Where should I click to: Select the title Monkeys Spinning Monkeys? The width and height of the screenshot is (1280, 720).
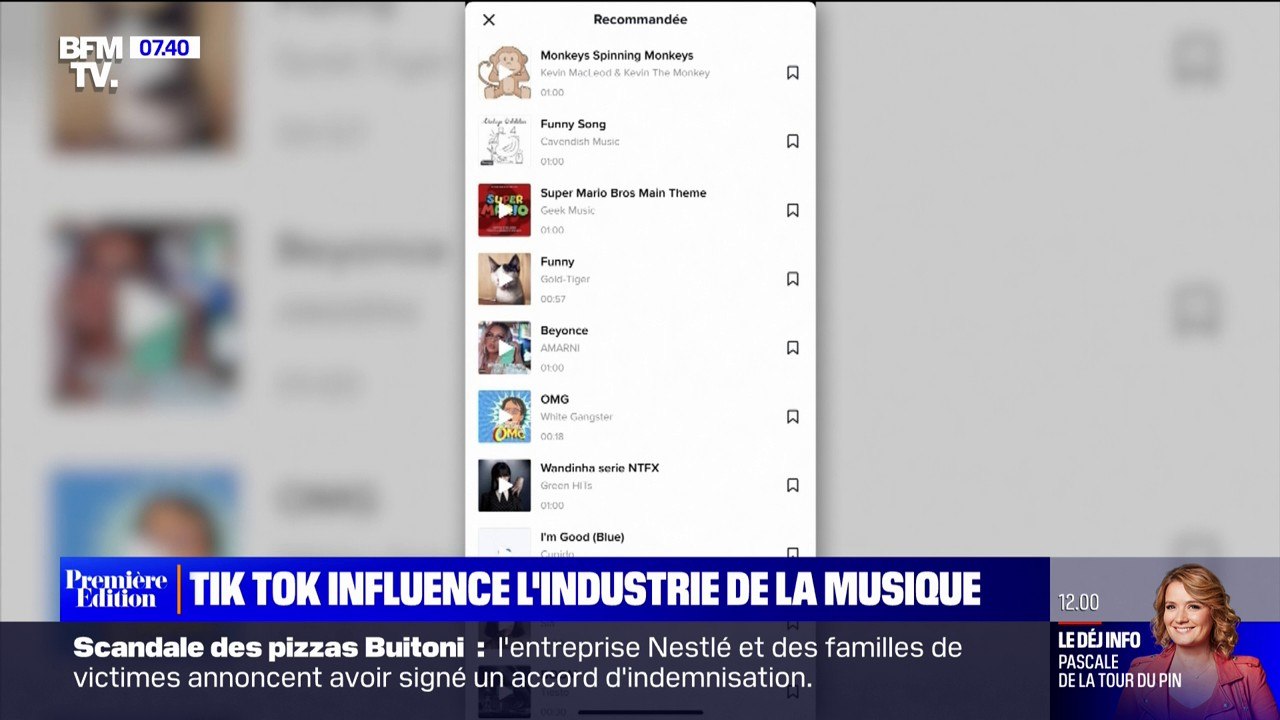(617, 56)
